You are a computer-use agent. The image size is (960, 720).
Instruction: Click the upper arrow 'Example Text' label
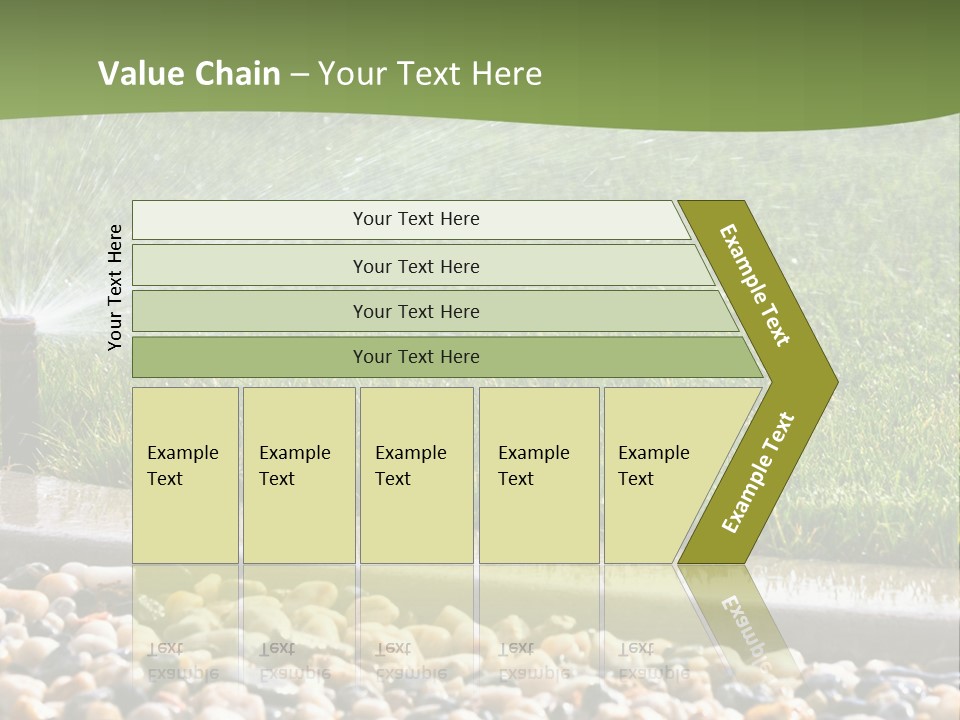tap(754, 285)
